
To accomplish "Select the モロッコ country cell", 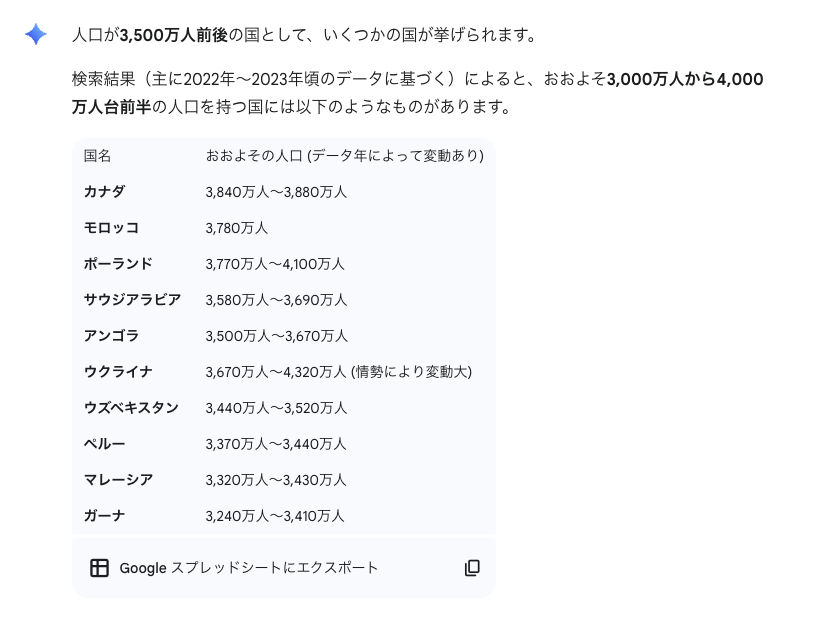I will [x=111, y=228].
